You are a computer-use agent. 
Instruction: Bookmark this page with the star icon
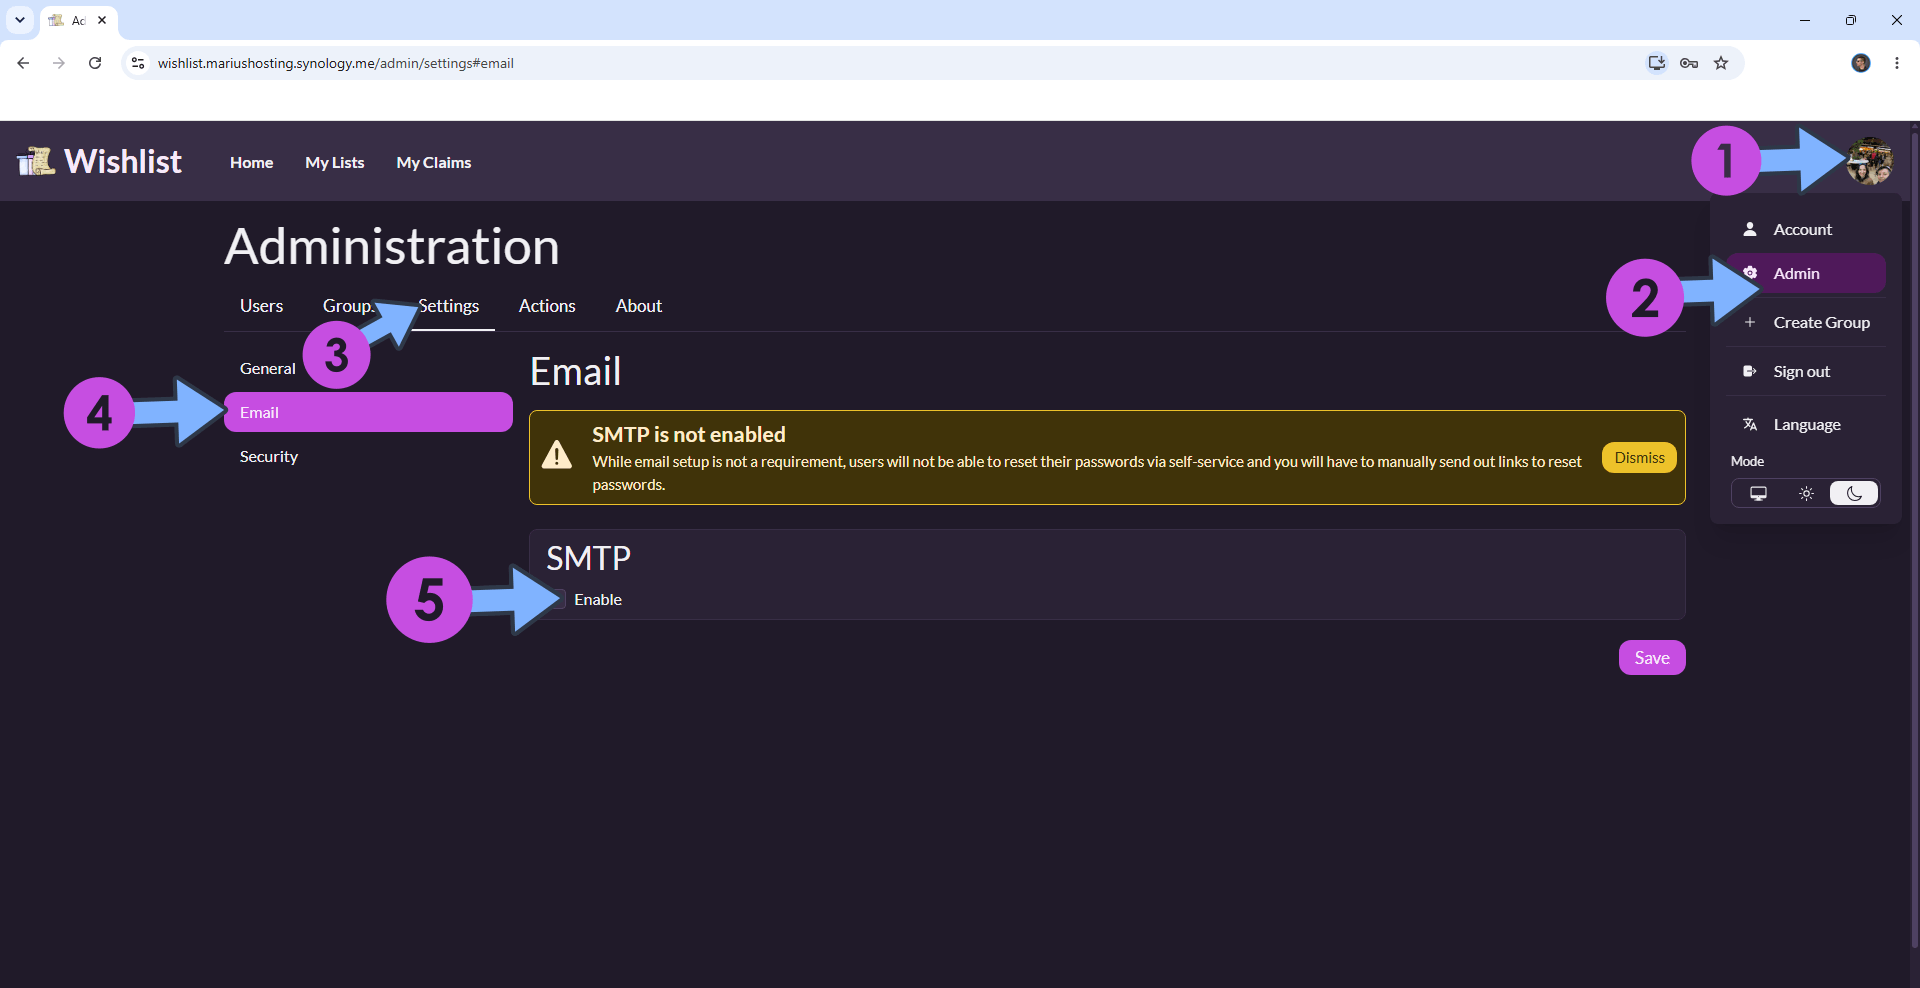(1721, 63)
